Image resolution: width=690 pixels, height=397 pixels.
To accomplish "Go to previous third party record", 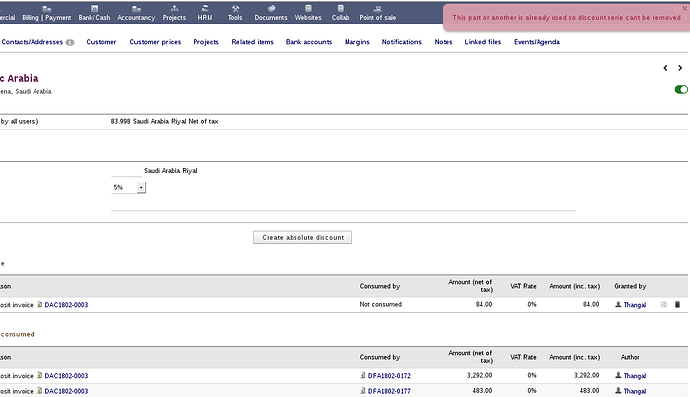I will (x=665, y=68).
